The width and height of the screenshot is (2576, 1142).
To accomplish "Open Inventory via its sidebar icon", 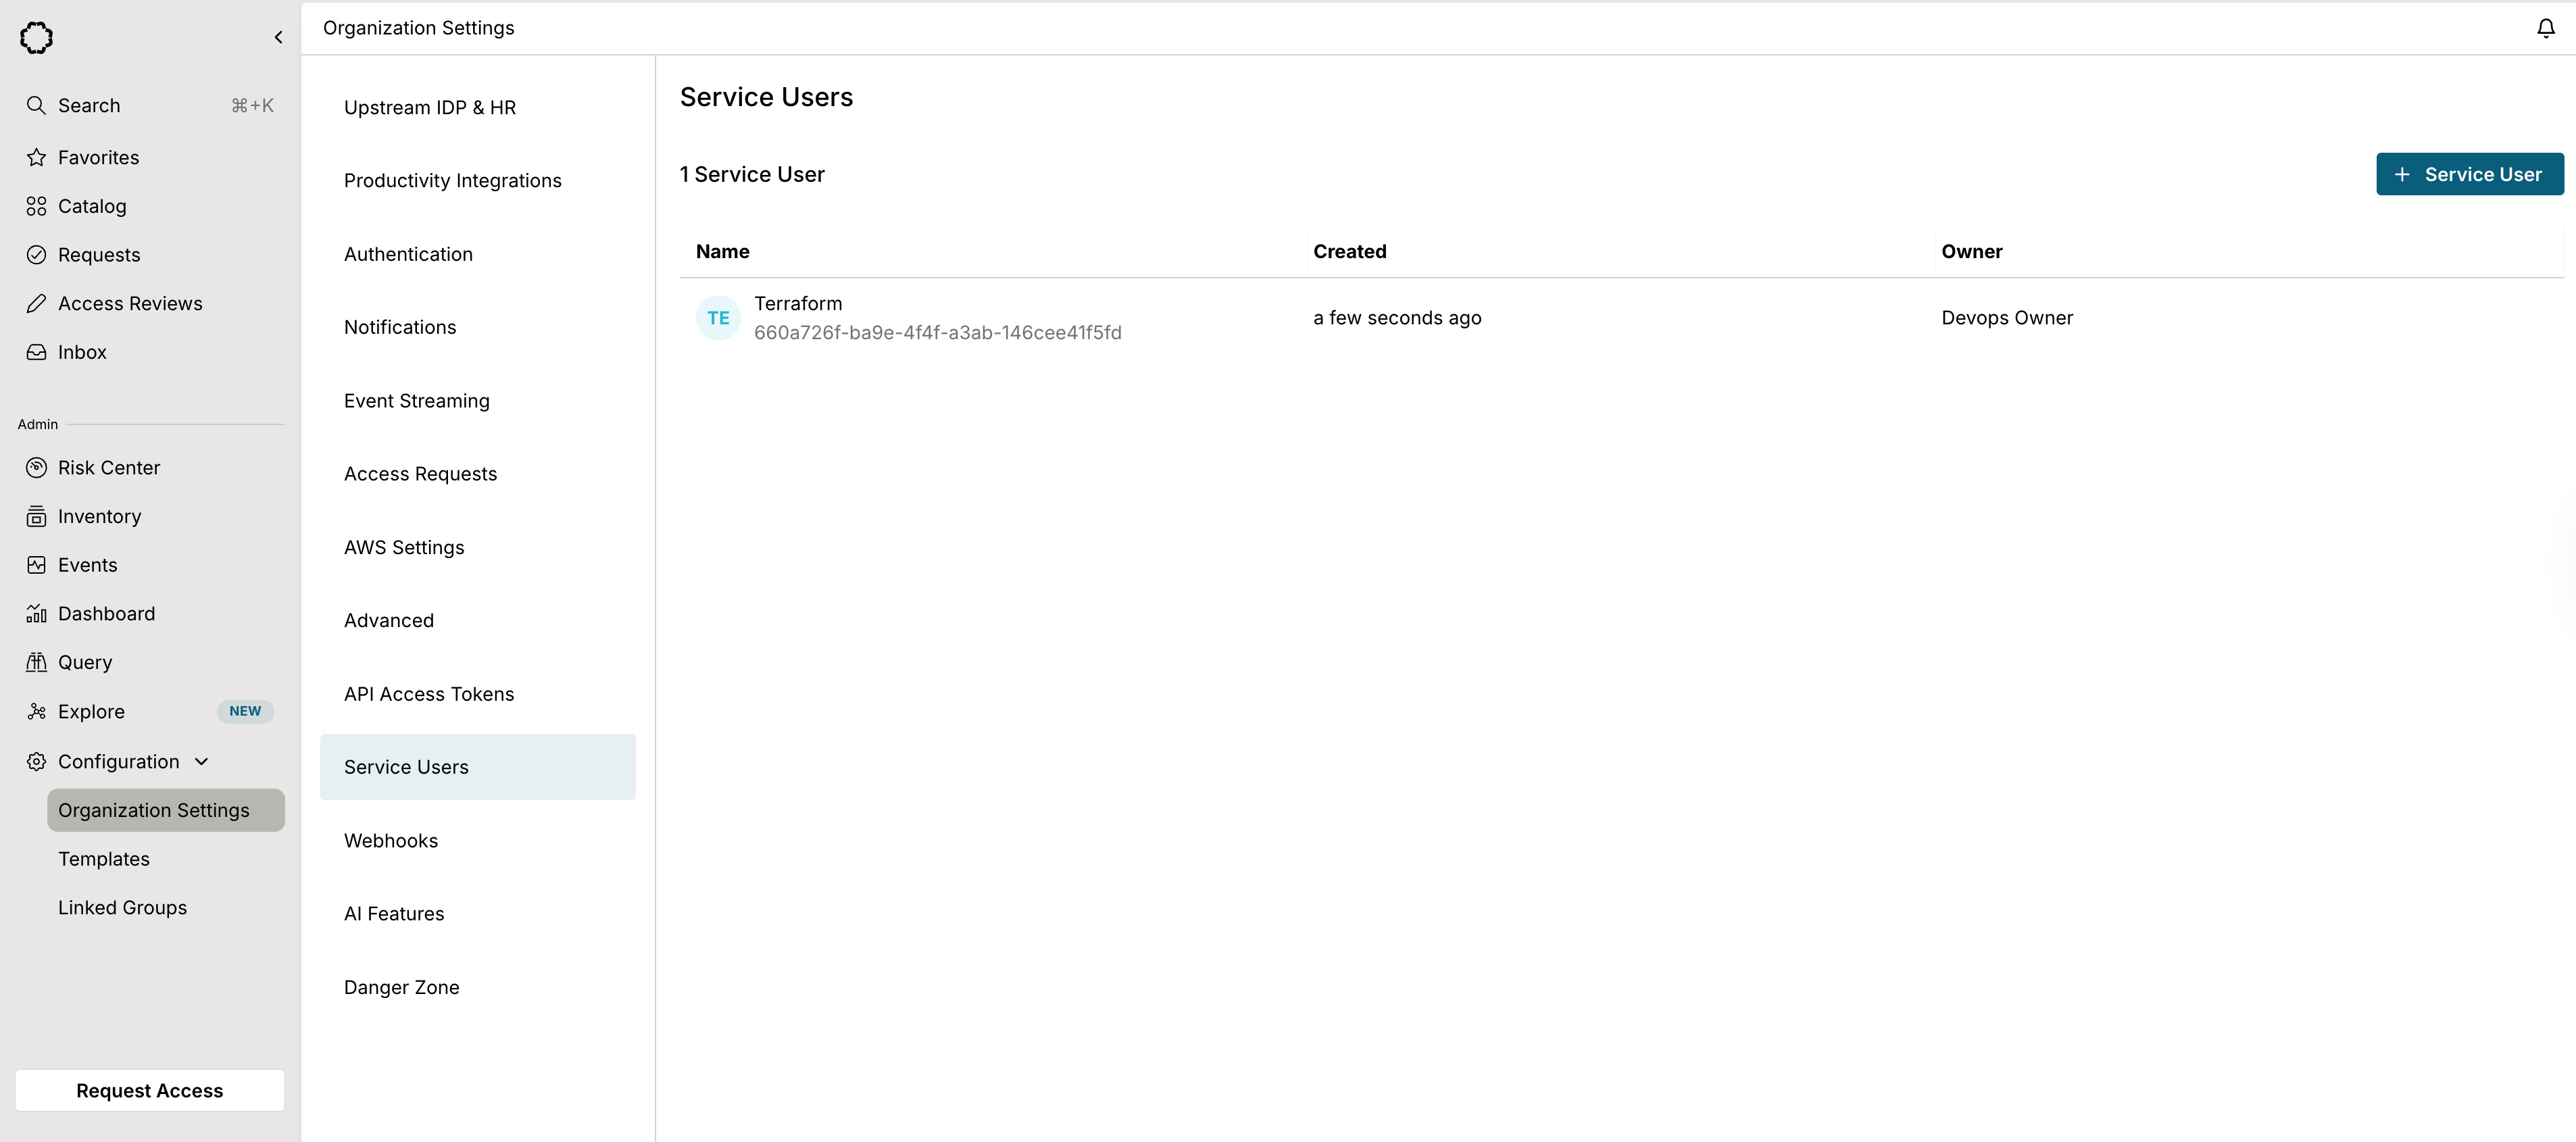I will pyautogui.click(x=36, y=517).
